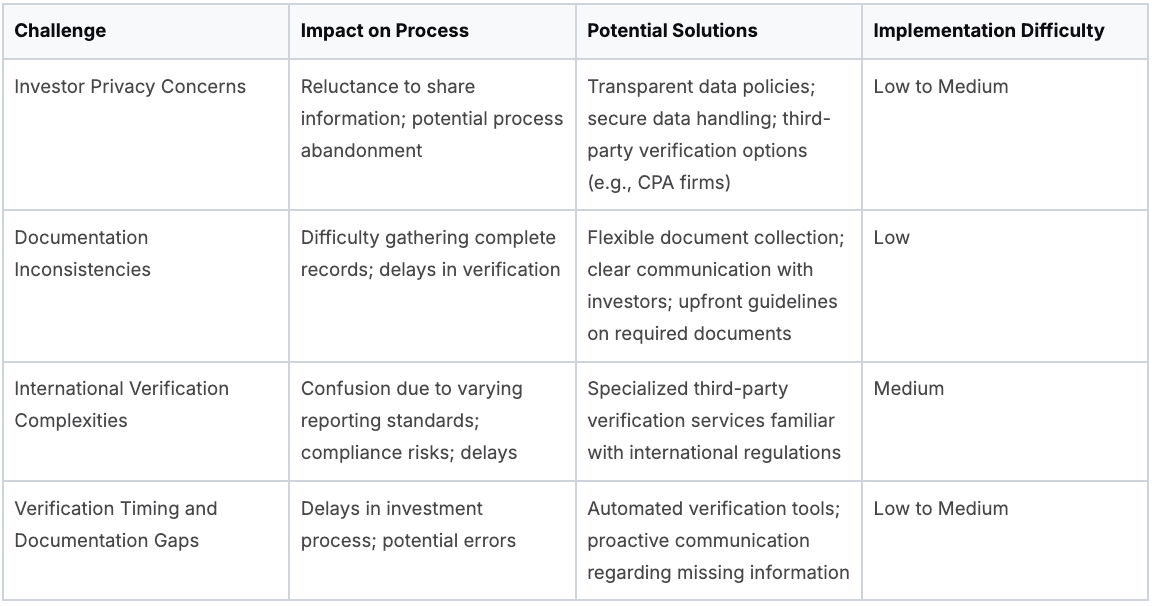Click the Specialized third-party verification cell
Viewport: 1154px width, 606px height.
tap(718, 421)
